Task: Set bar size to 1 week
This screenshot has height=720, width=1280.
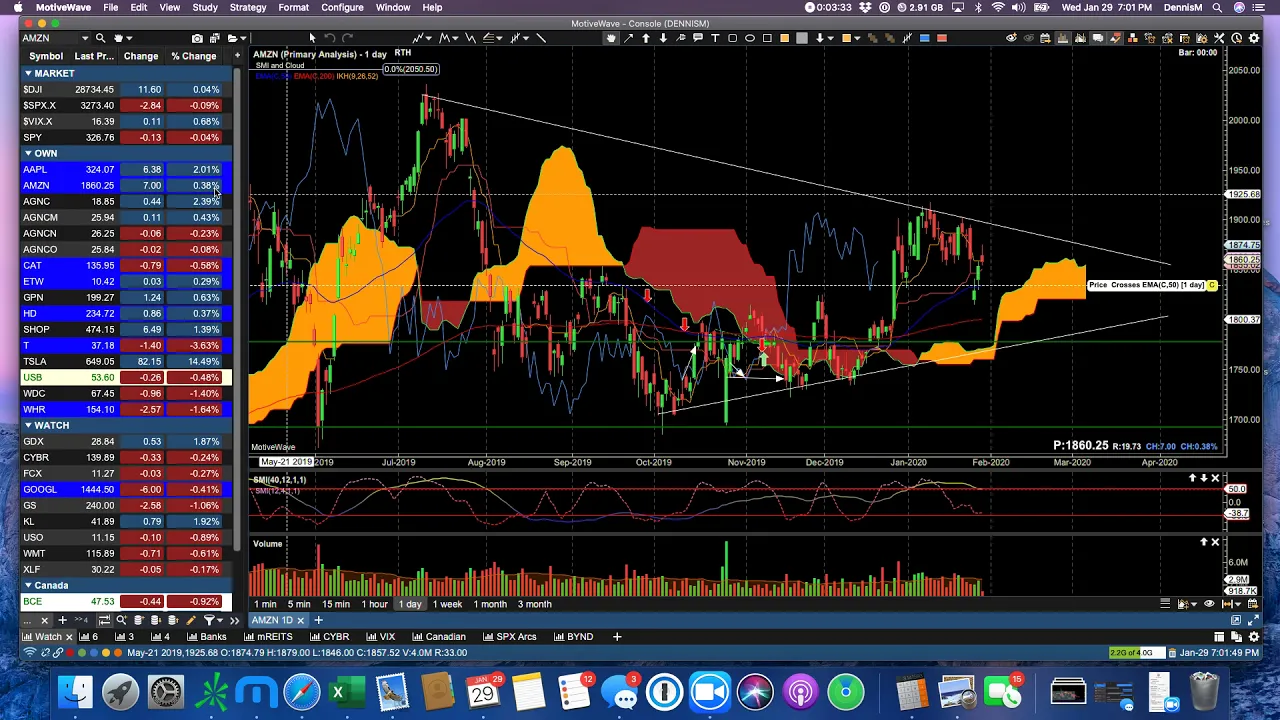Action: [x=447, y=604]
